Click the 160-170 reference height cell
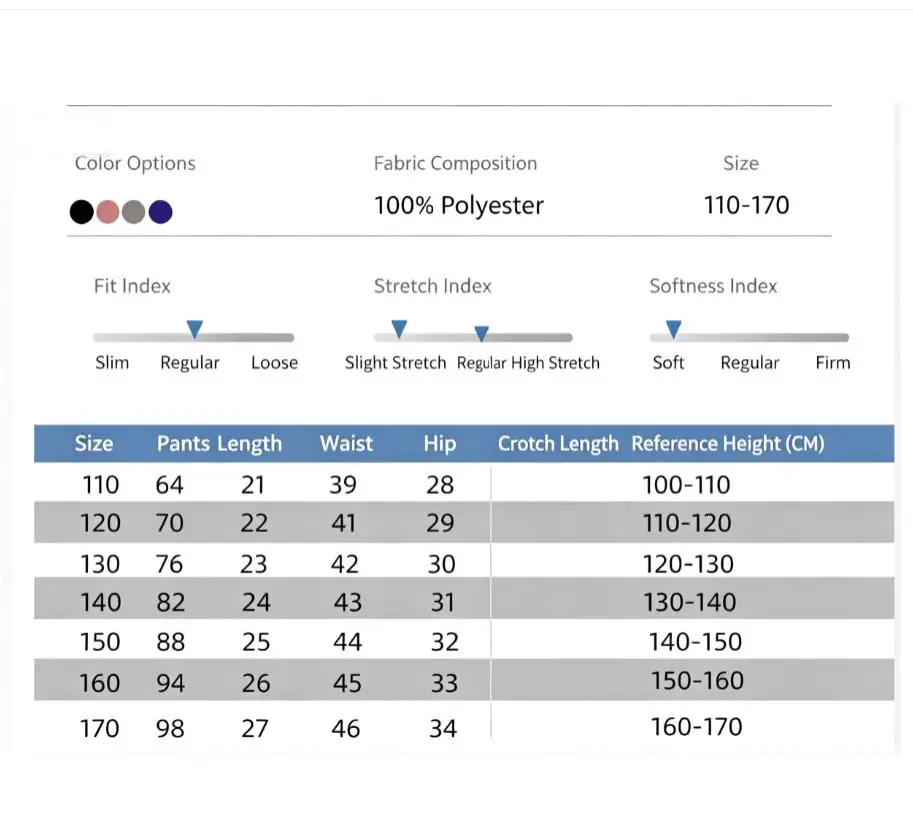The image size is (913, 839). point(696,727)
